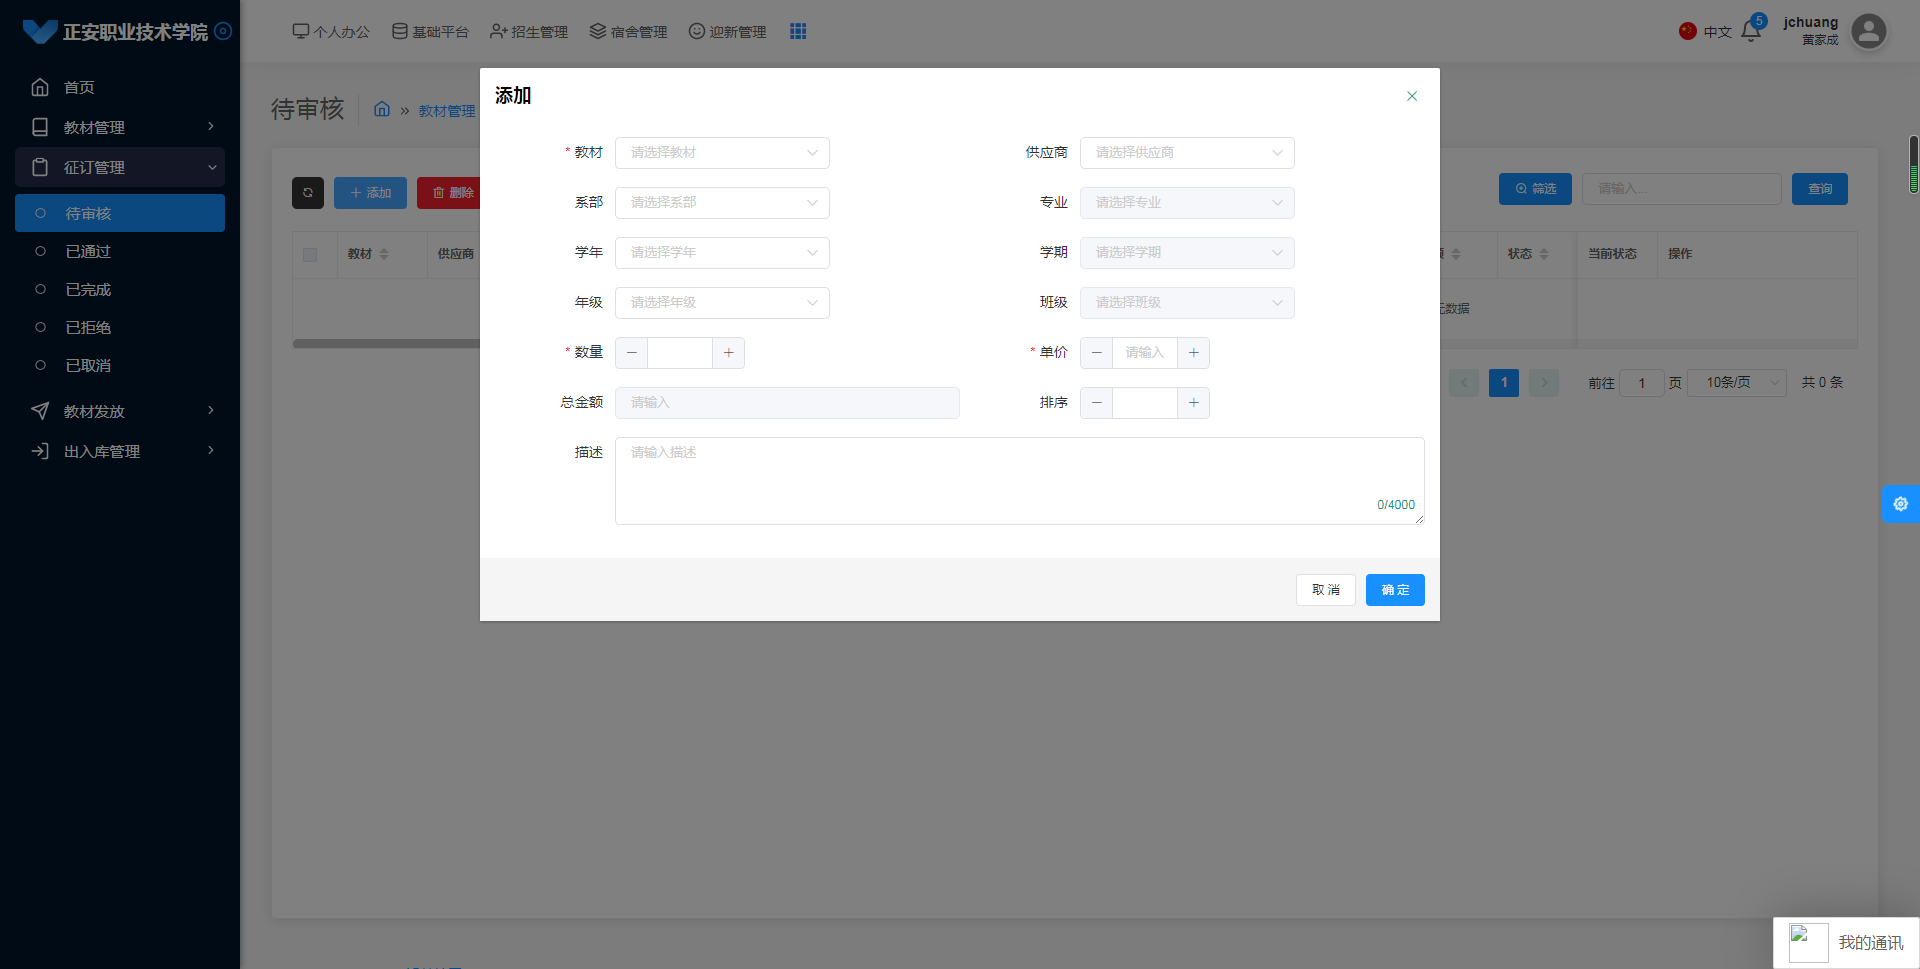This screenshot has height=969, width=1920.
Task: Click the 确定 button
Action: [x=1394, y=590]
